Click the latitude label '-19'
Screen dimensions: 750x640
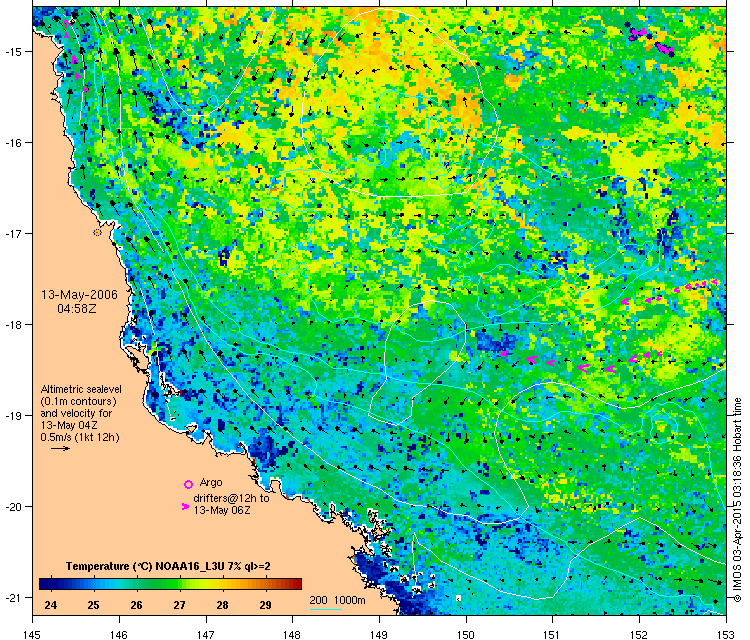(12, 415)
